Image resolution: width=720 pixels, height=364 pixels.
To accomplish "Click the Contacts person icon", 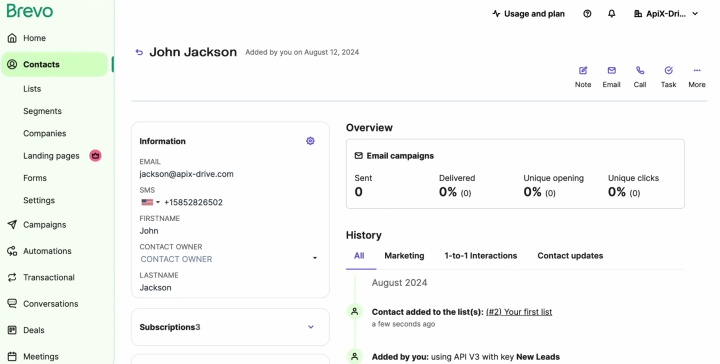I will point(12,64).
